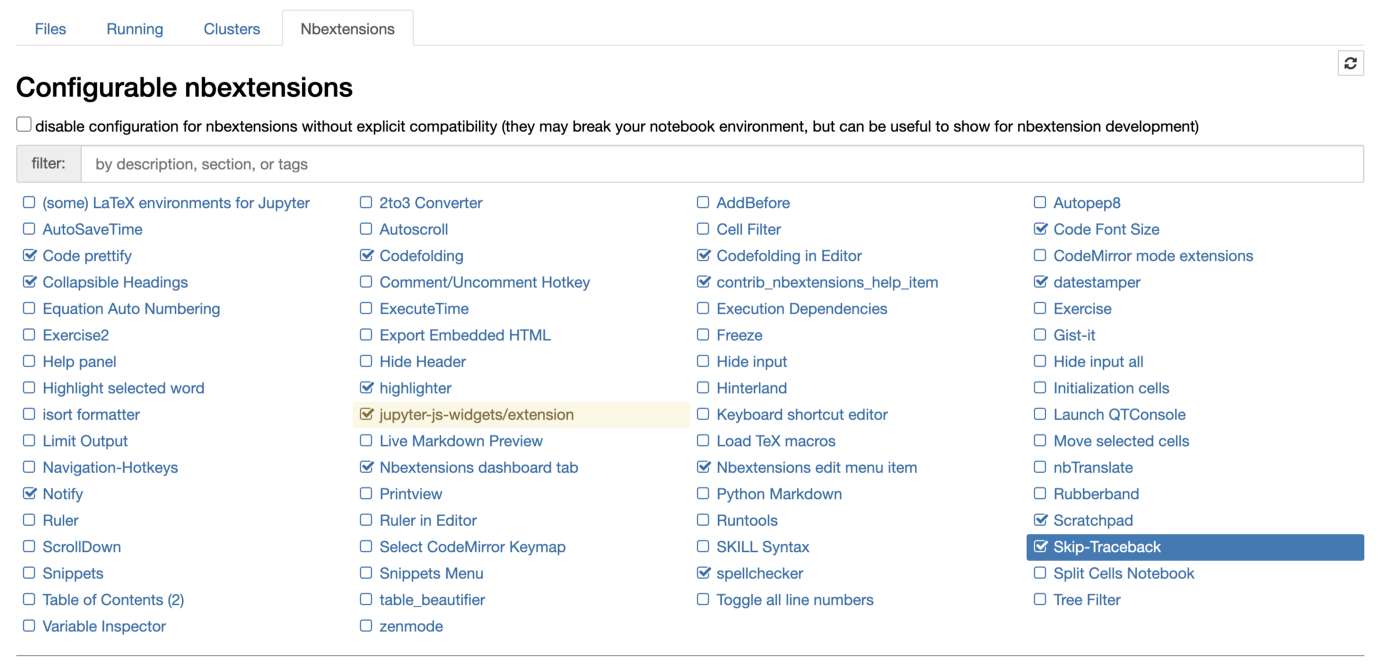Image resolution: width=1400 pixels, height=671 pixels.
Task: Enable the Autopep8 checkbox
Action: pyautogui.click(x=1040, y=203)
